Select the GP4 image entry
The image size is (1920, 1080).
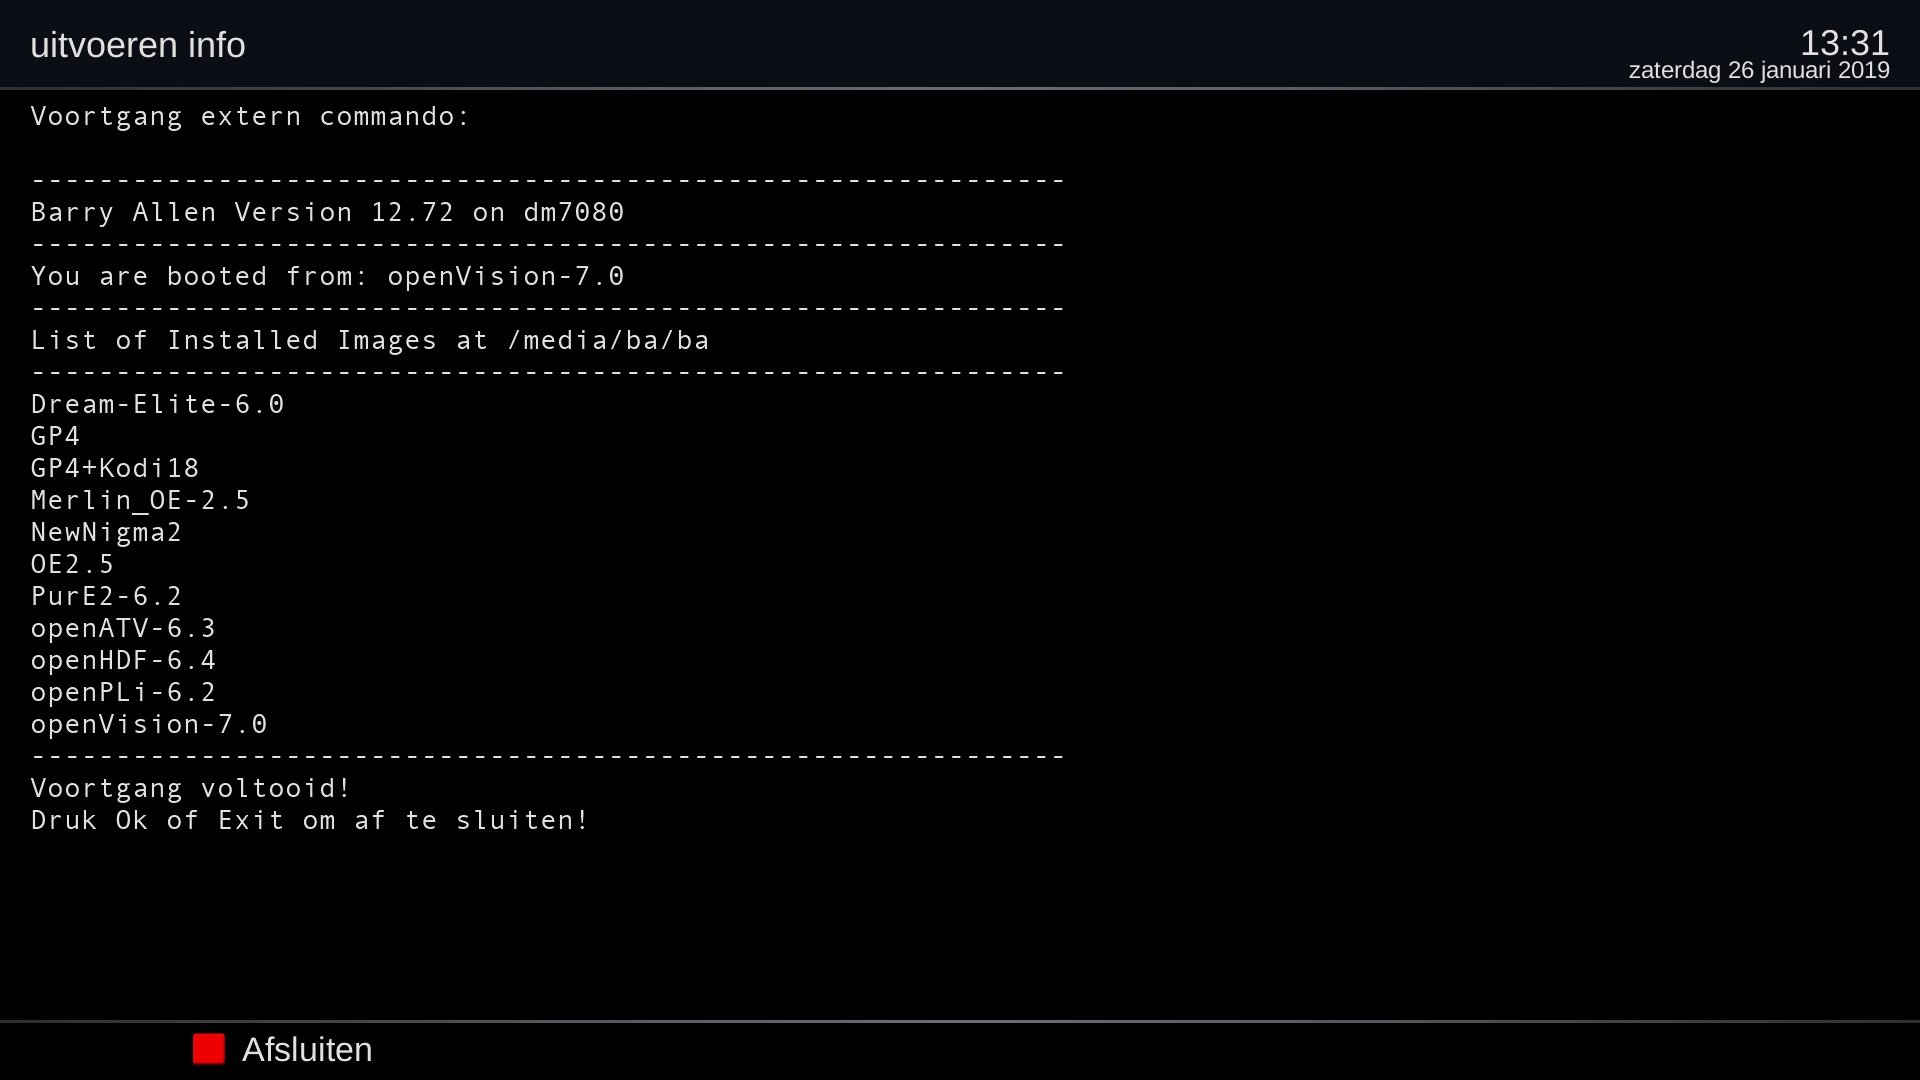55,437
